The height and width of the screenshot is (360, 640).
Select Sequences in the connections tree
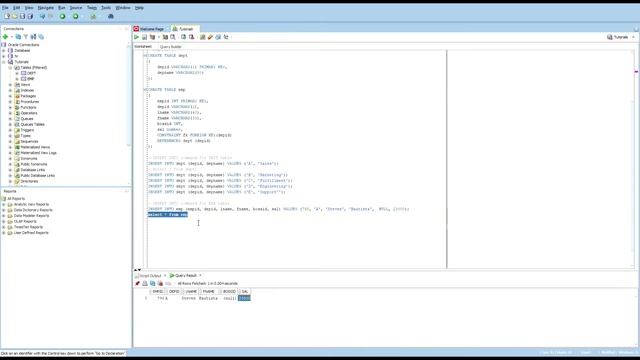[29, 142]
